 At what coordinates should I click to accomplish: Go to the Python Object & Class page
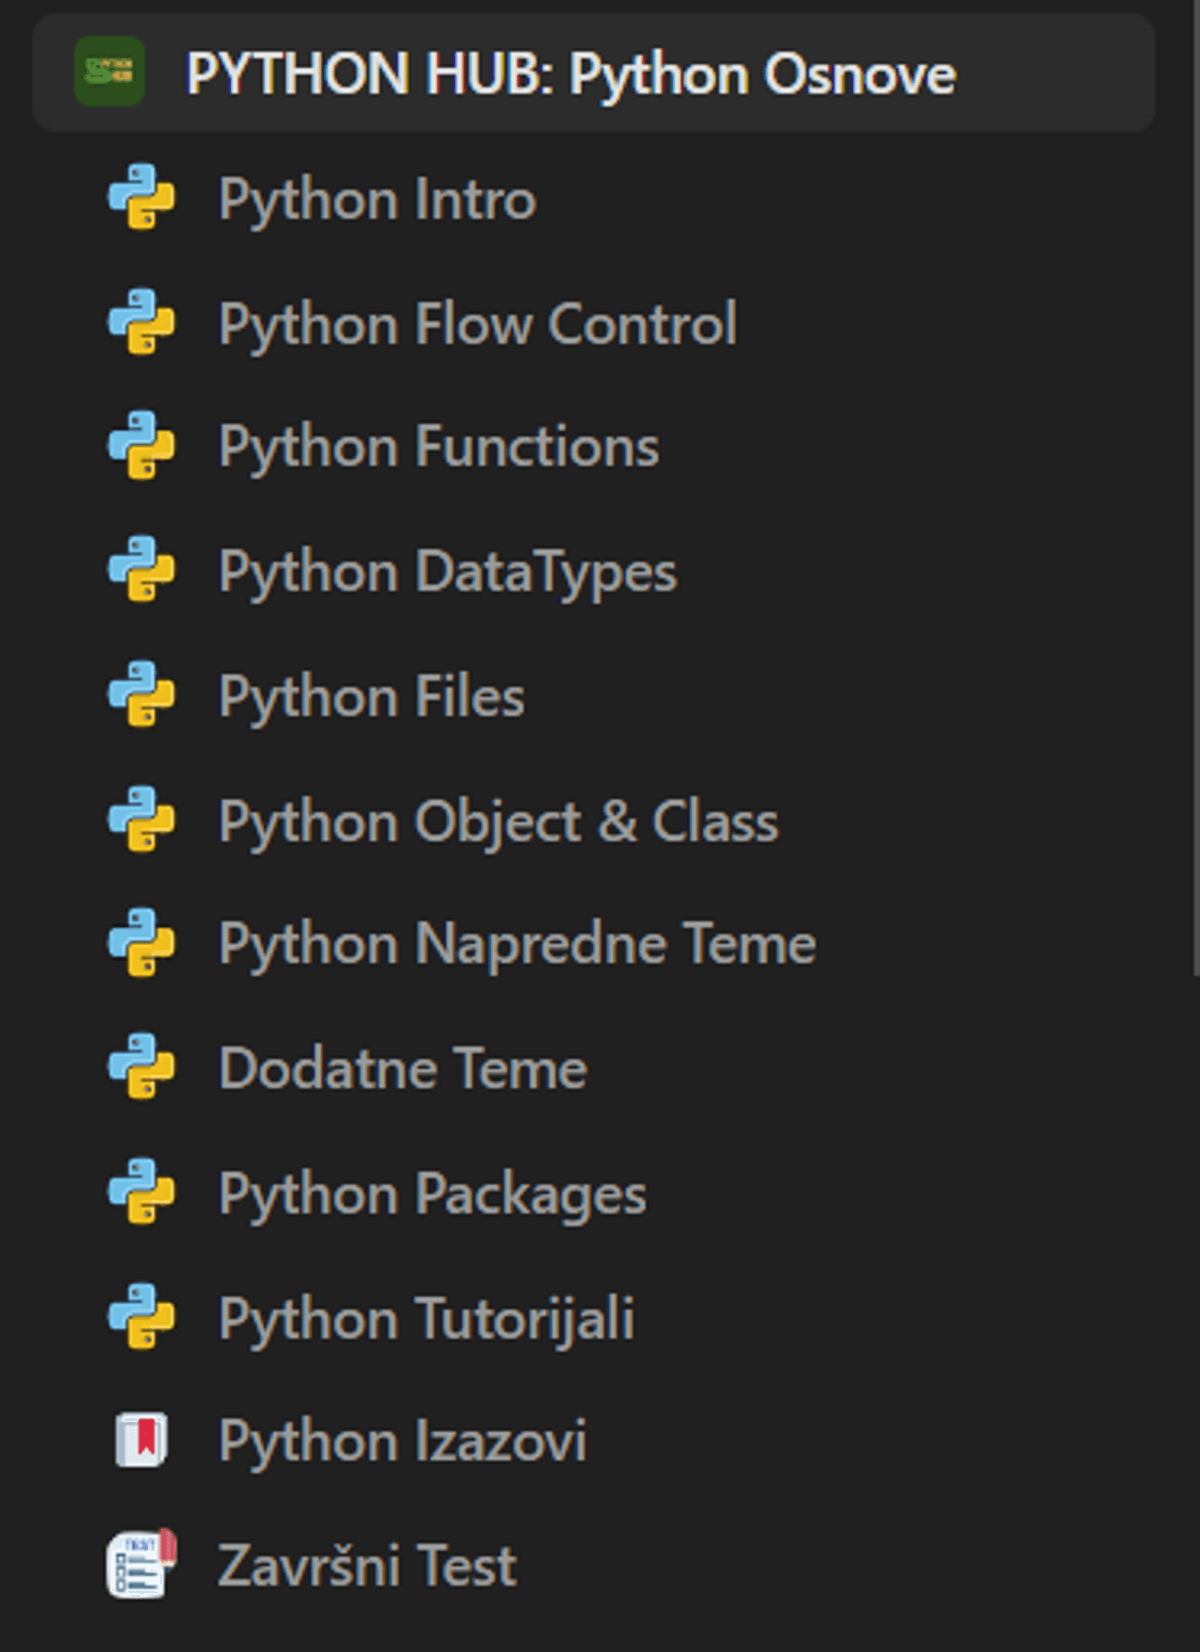coord(497,821)
